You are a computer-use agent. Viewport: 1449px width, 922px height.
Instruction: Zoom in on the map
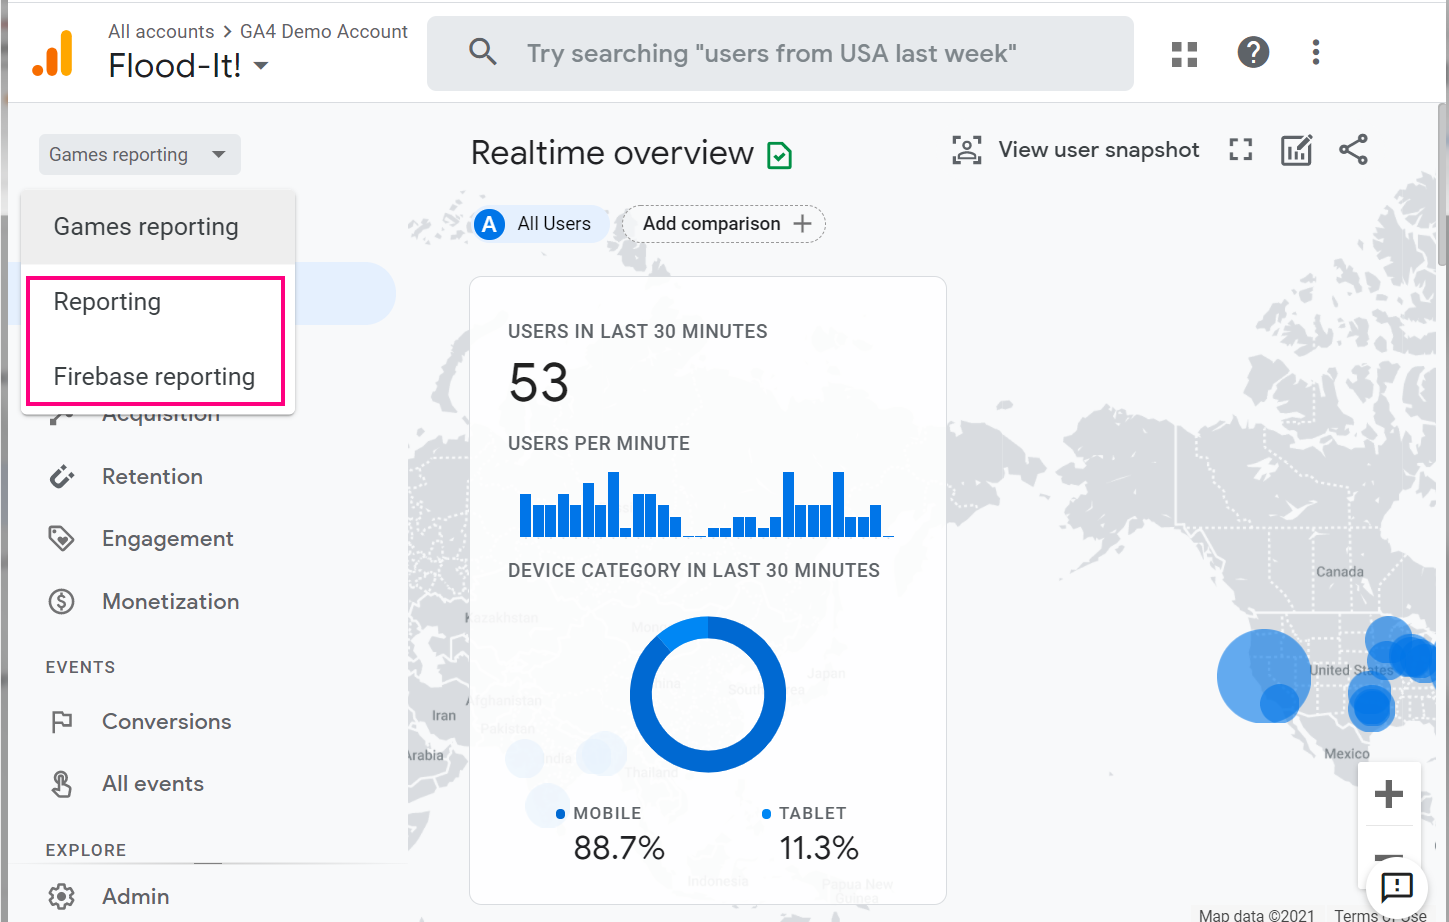1388,794
